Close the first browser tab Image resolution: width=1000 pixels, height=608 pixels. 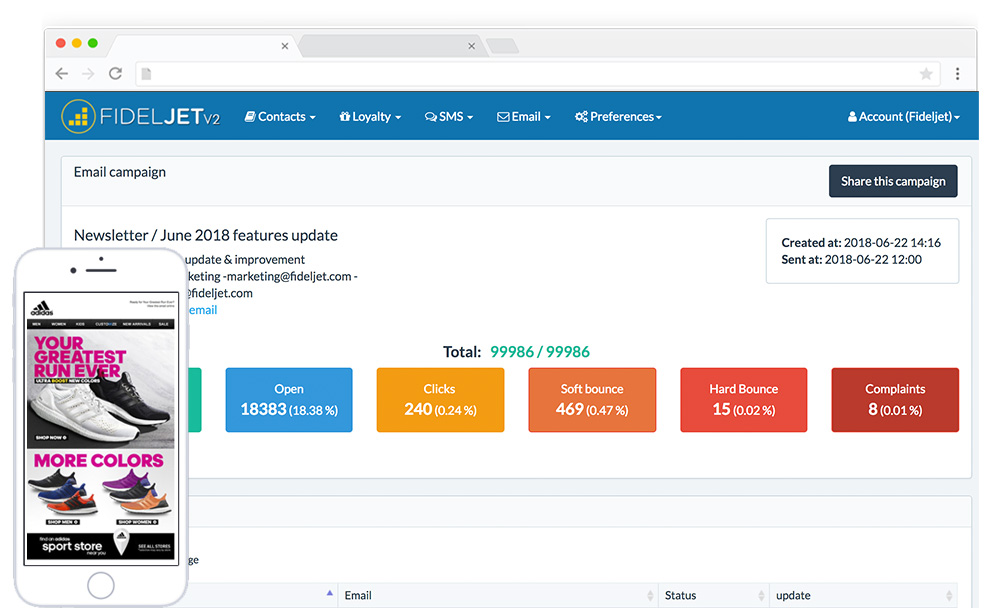[285, 46]
